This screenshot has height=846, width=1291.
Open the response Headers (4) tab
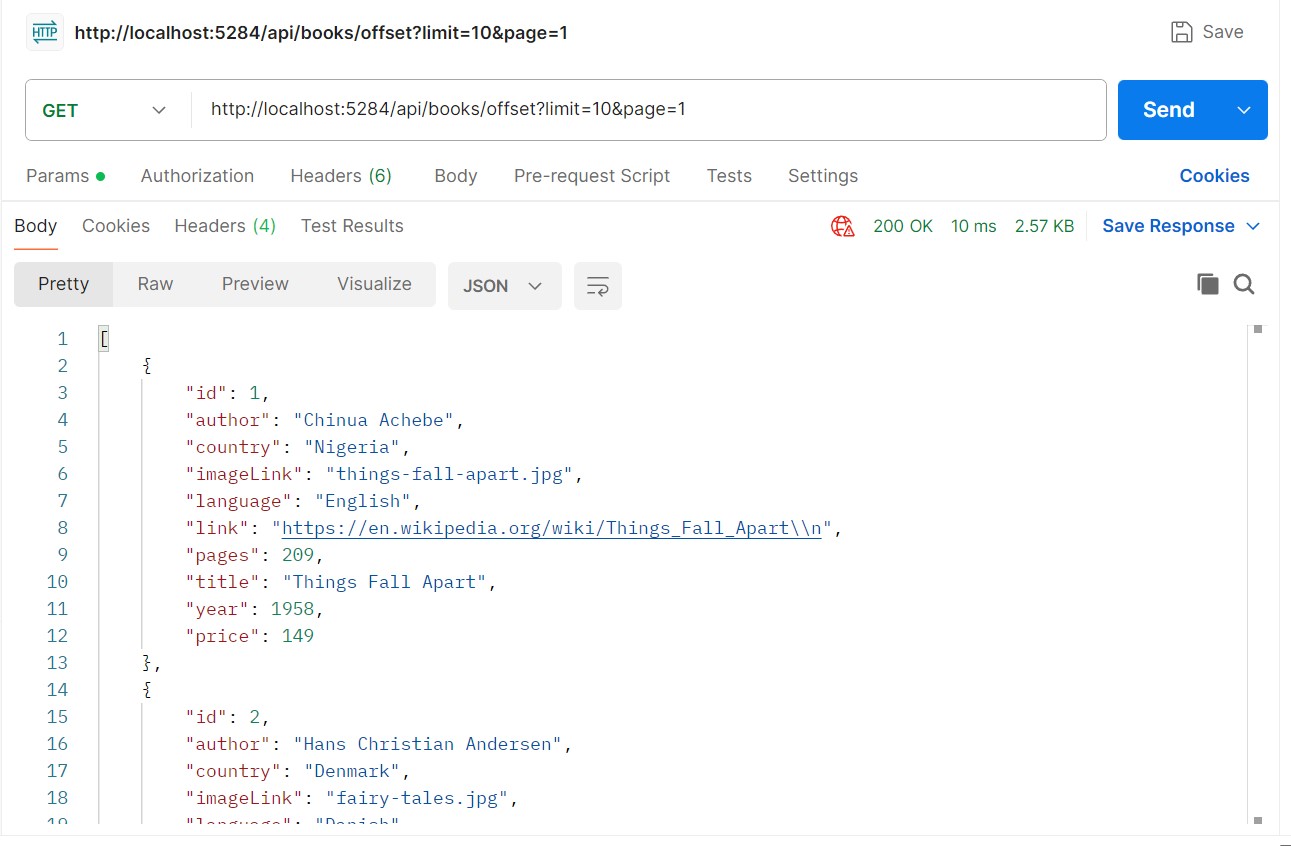(225, 226)
